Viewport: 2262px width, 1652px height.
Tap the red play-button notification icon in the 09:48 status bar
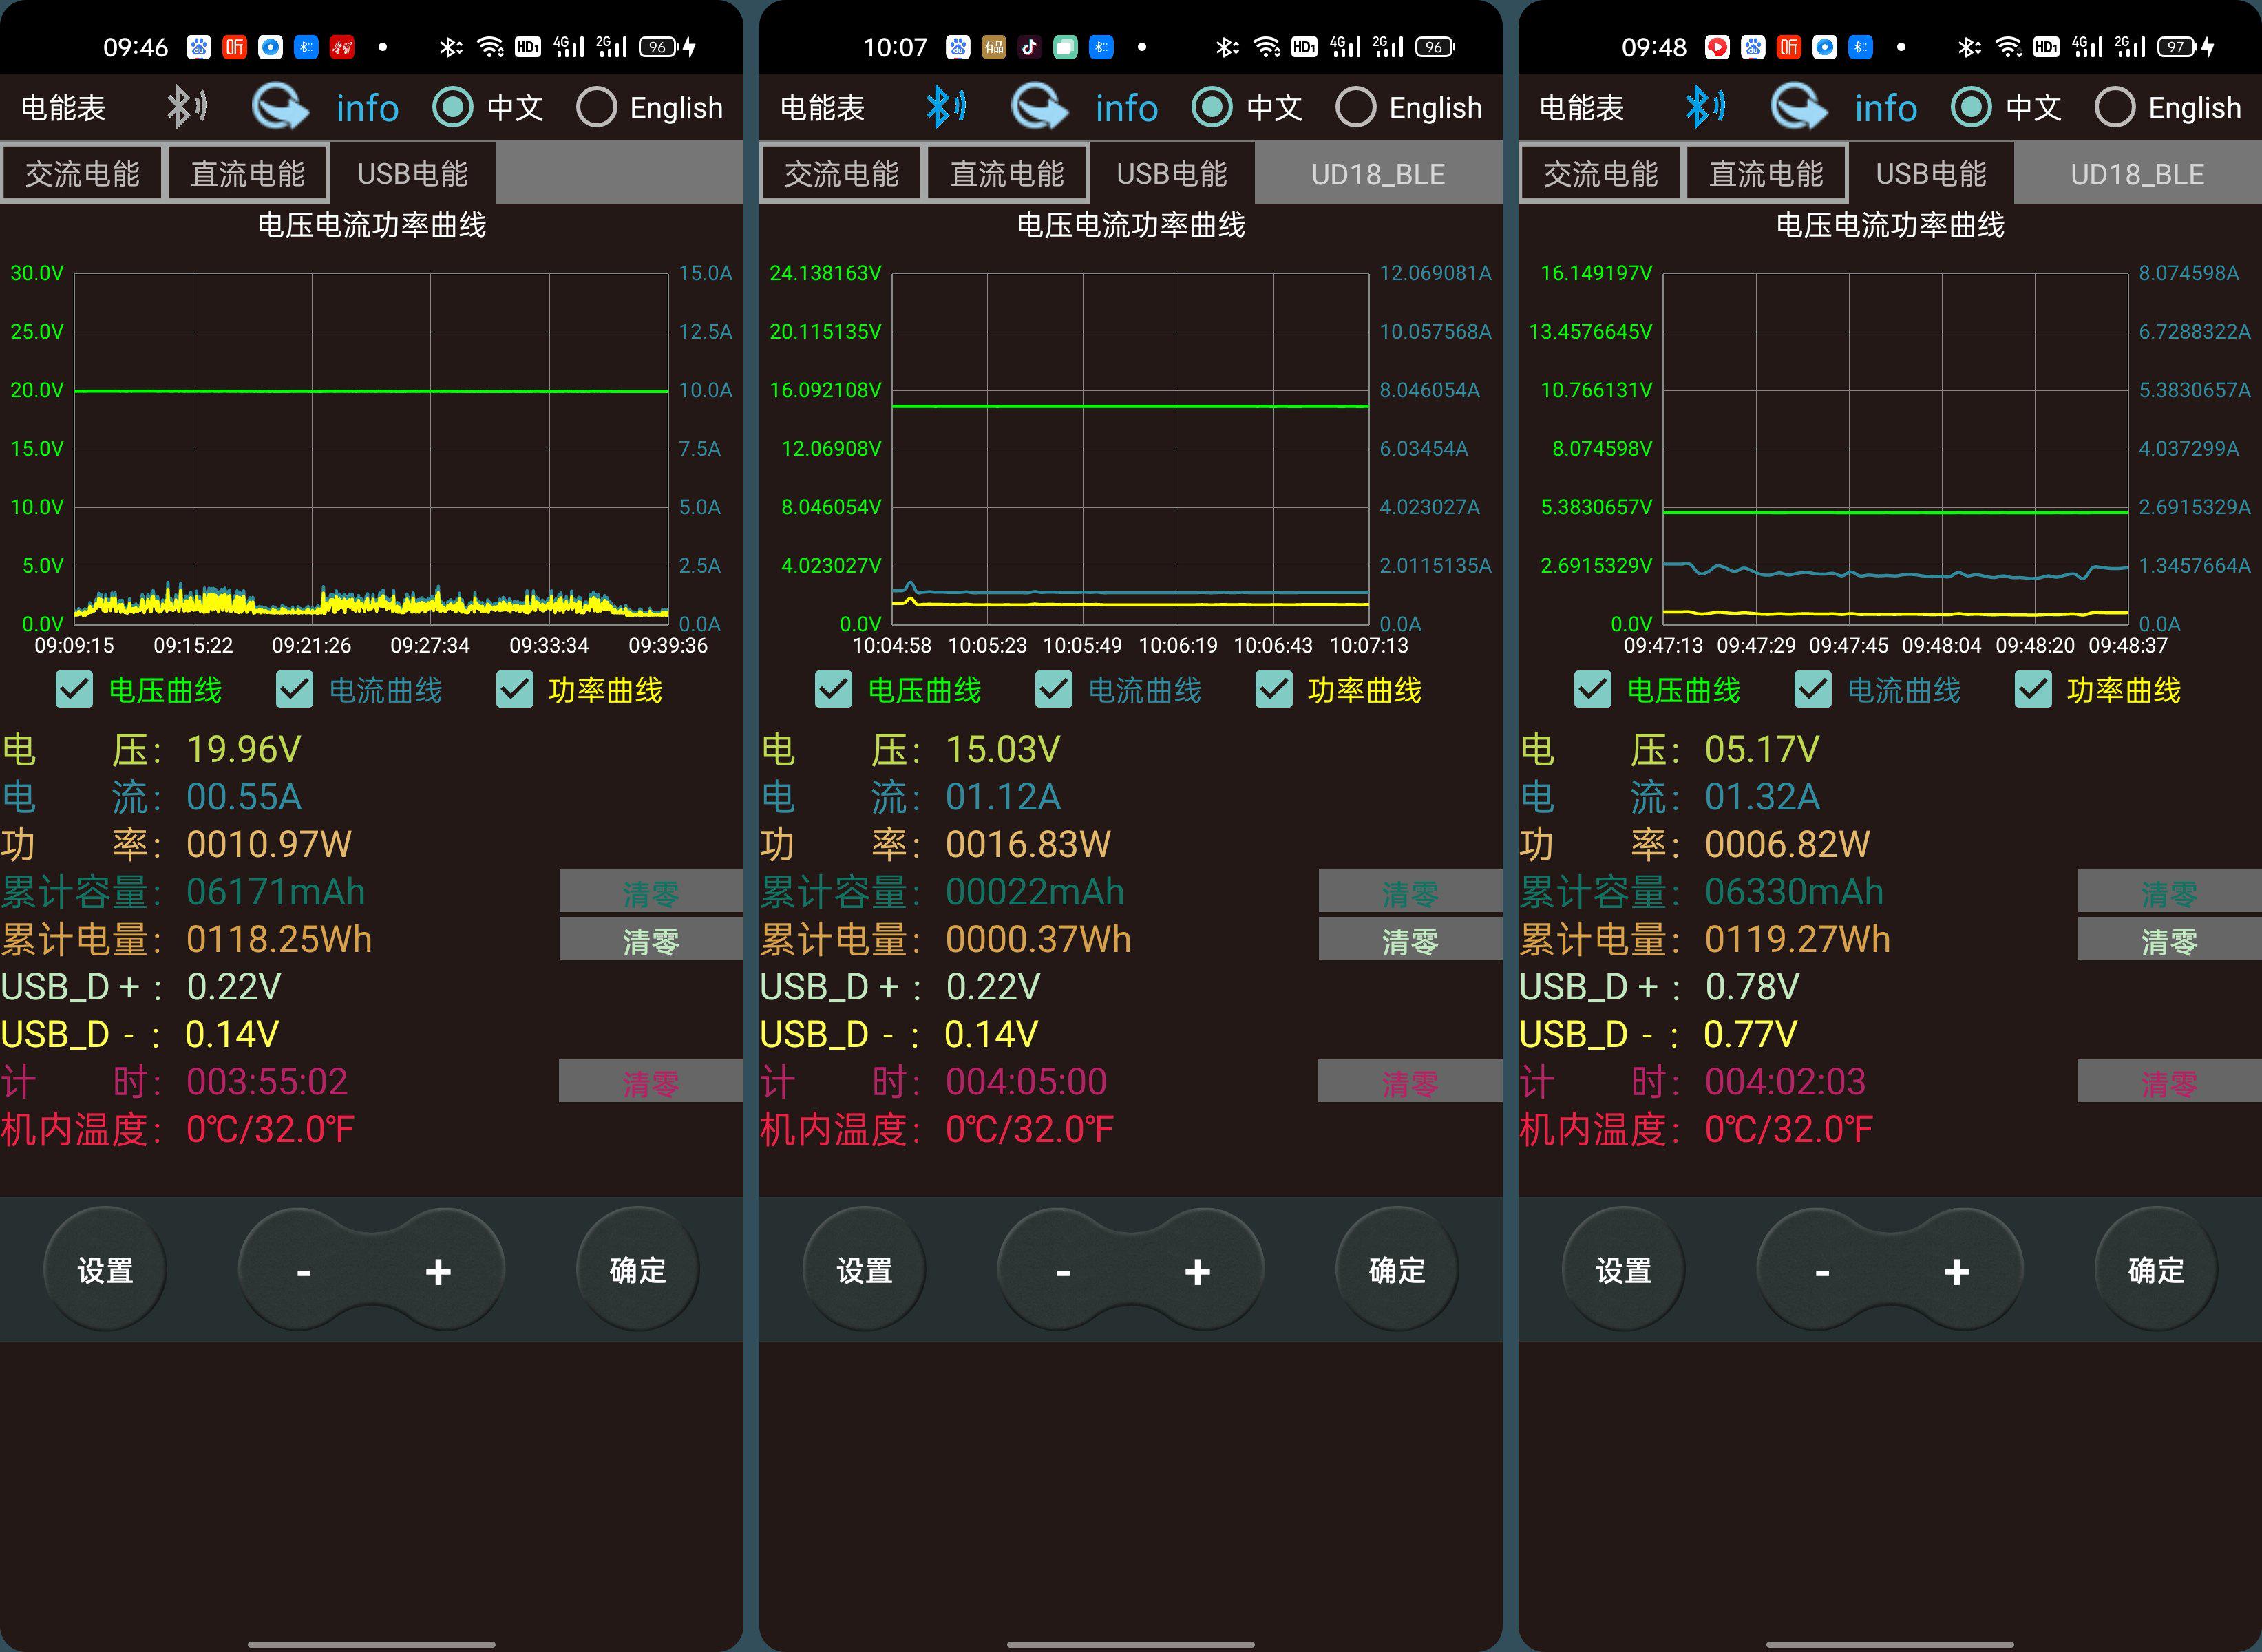point(1716,47)
